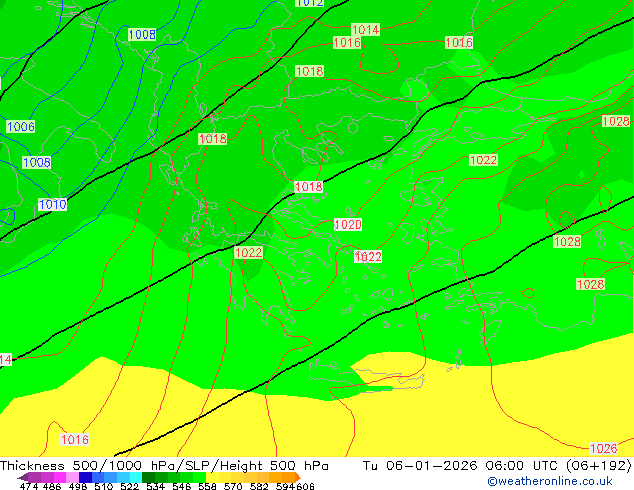Pick the pure yellow legend swatch
This screenshot has width=634, height=490.
(212, 477)
